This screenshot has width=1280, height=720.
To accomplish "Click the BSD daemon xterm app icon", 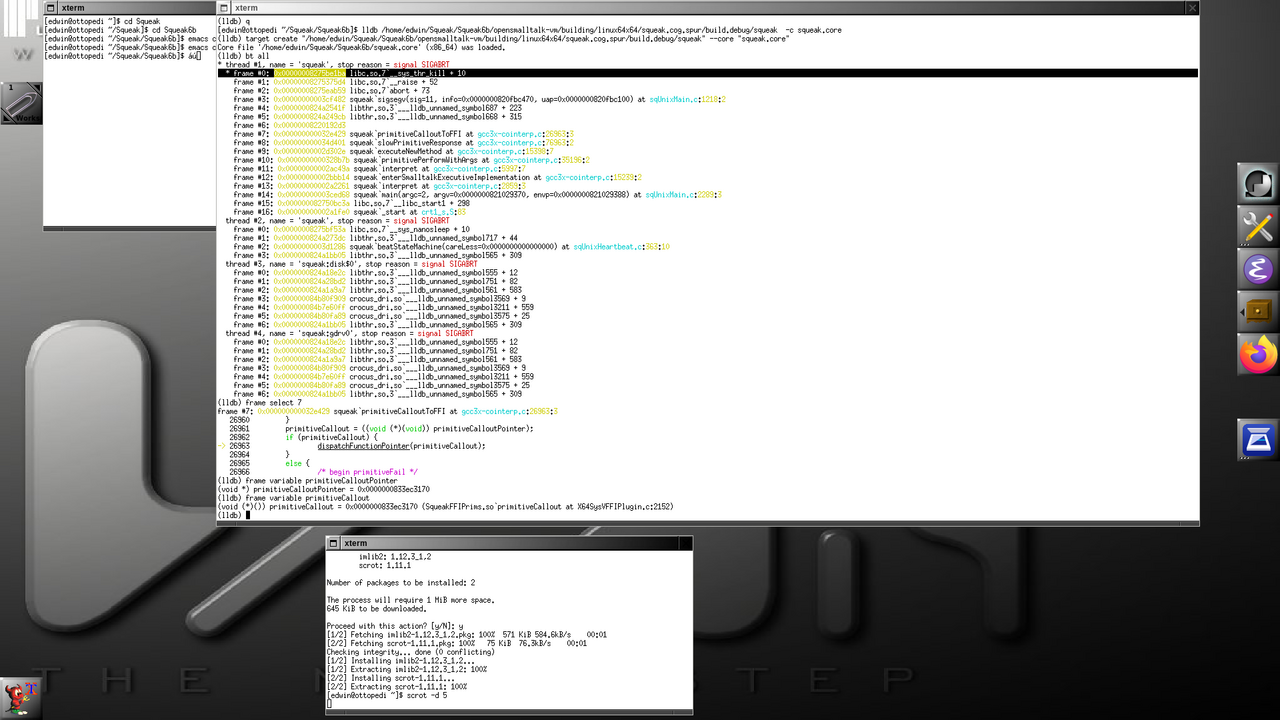I will (21, 697).
